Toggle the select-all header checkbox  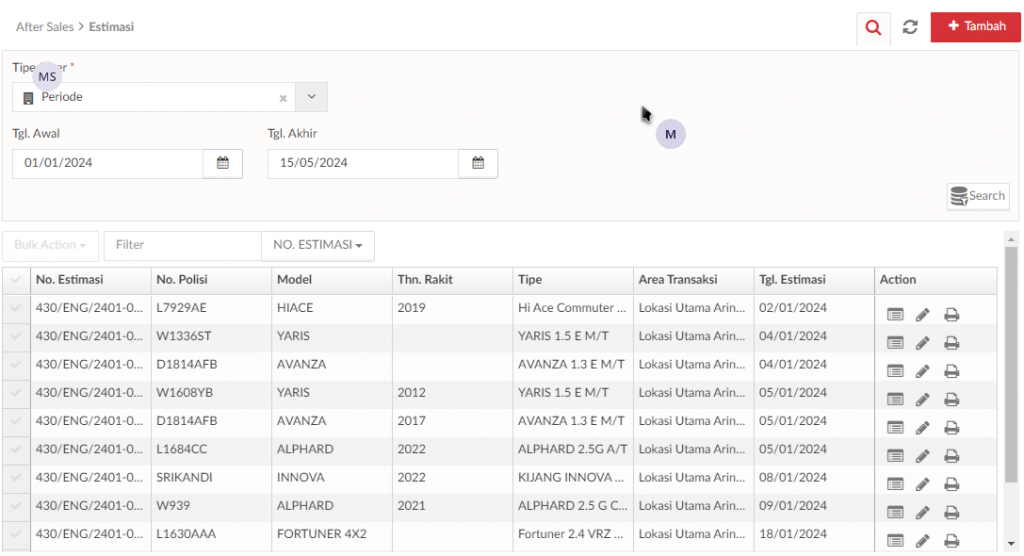pyautogui.click(x=16, y=280)
